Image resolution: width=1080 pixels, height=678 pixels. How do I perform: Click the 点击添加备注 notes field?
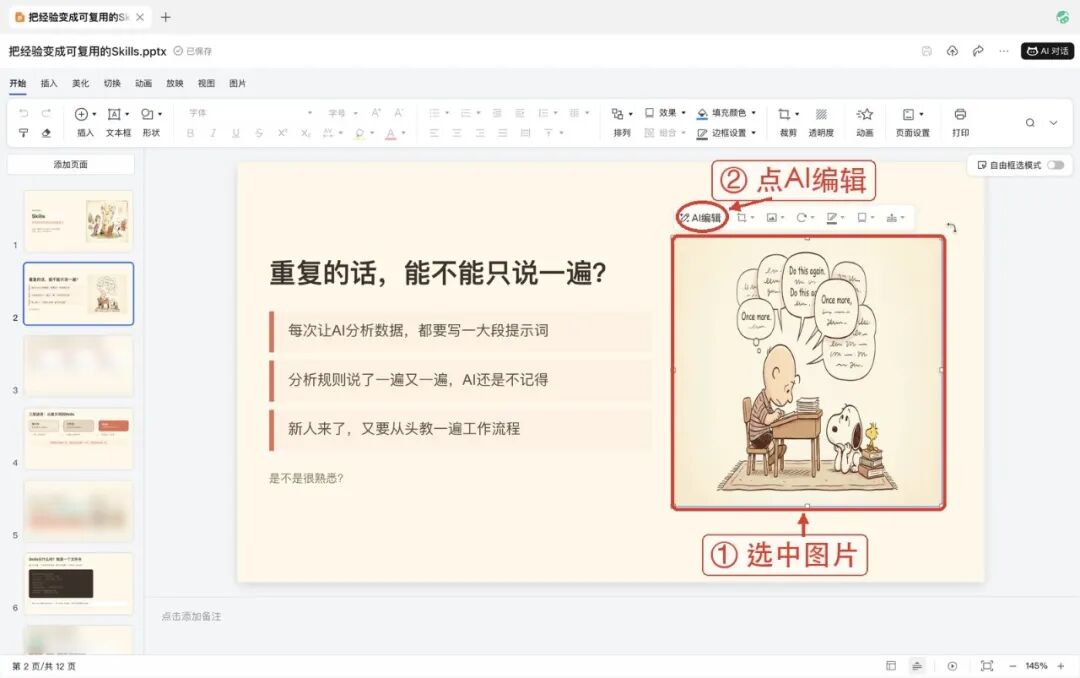[191, 617]
